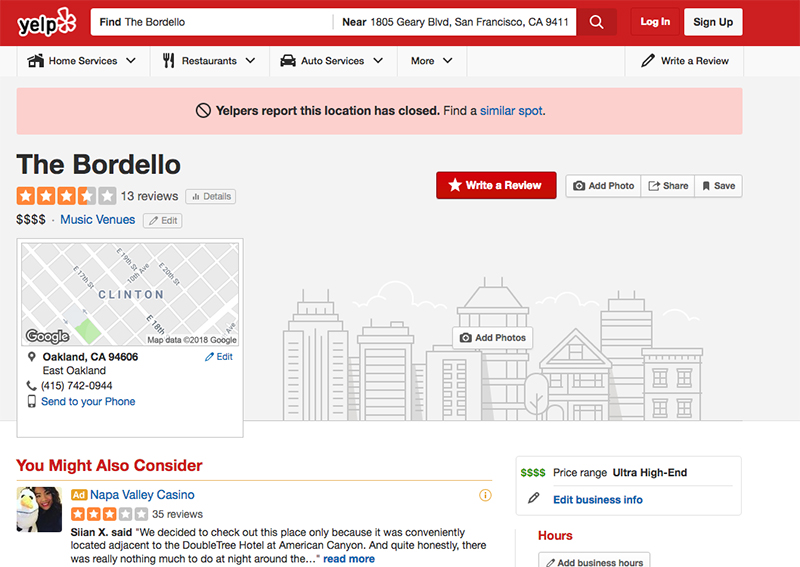The width and height of the screenshot is (800, 567).
Task: Click Write a Review in navigation bar
Action: pos(685,61)
